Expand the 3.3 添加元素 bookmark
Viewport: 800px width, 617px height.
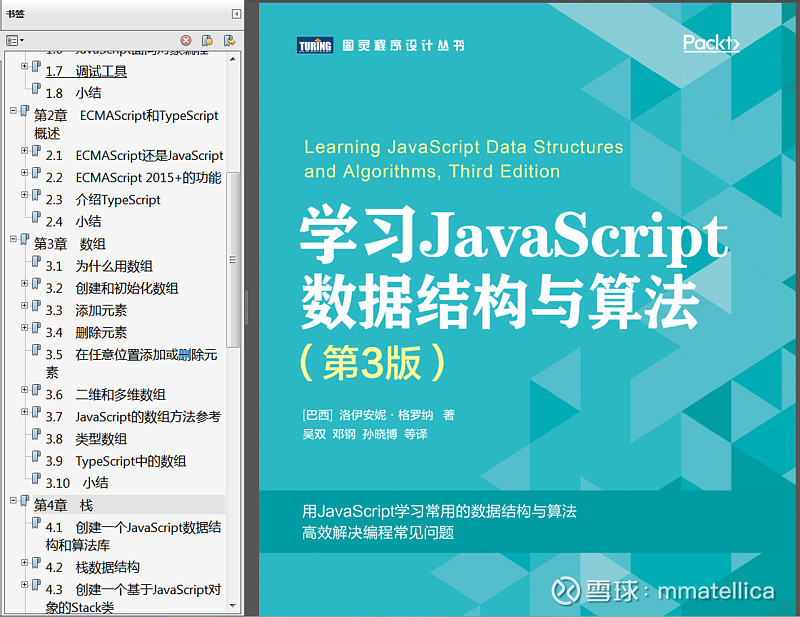25,306
